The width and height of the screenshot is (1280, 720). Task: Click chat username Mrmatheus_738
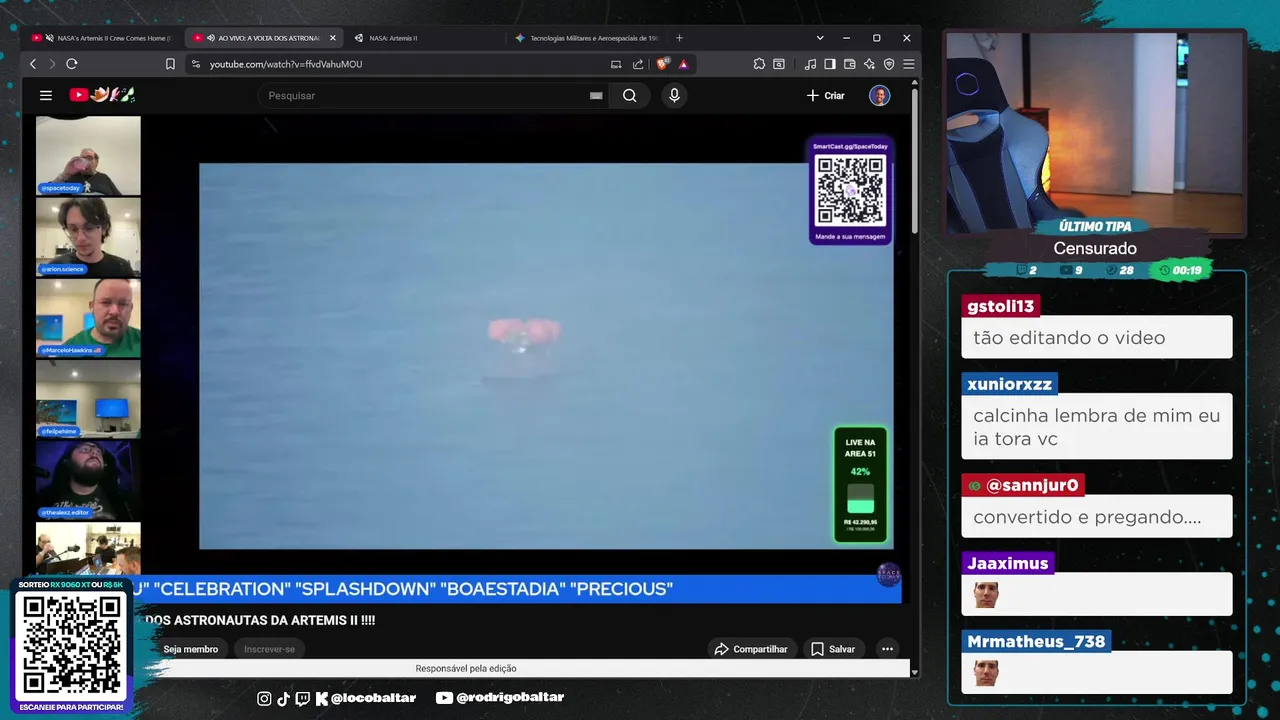pos(1036,641)
